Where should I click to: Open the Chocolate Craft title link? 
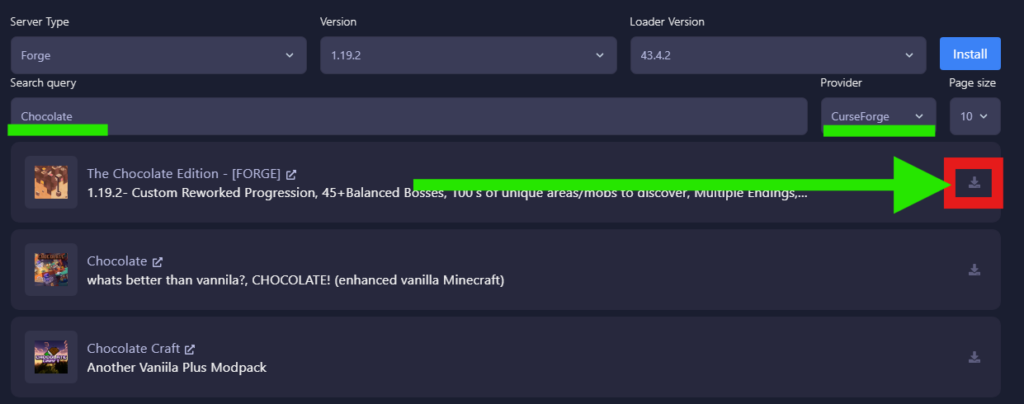pyautogui.click(x=133, y=349)
